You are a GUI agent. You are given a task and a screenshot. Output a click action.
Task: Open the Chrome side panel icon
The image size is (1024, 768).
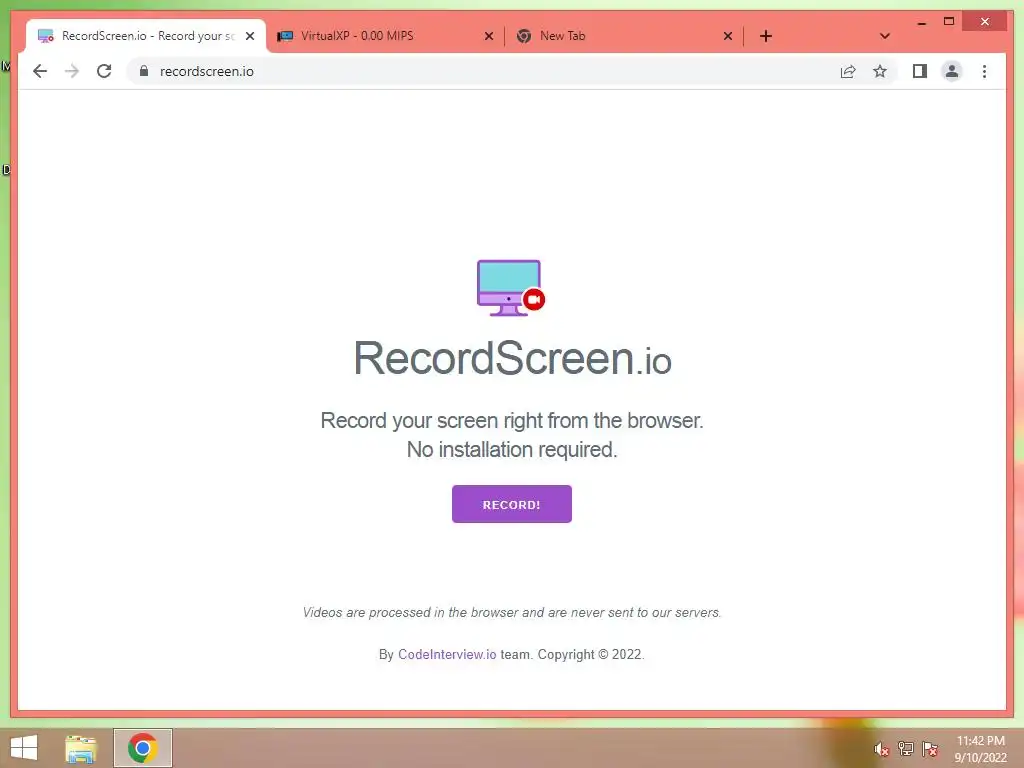pos(920,71)
